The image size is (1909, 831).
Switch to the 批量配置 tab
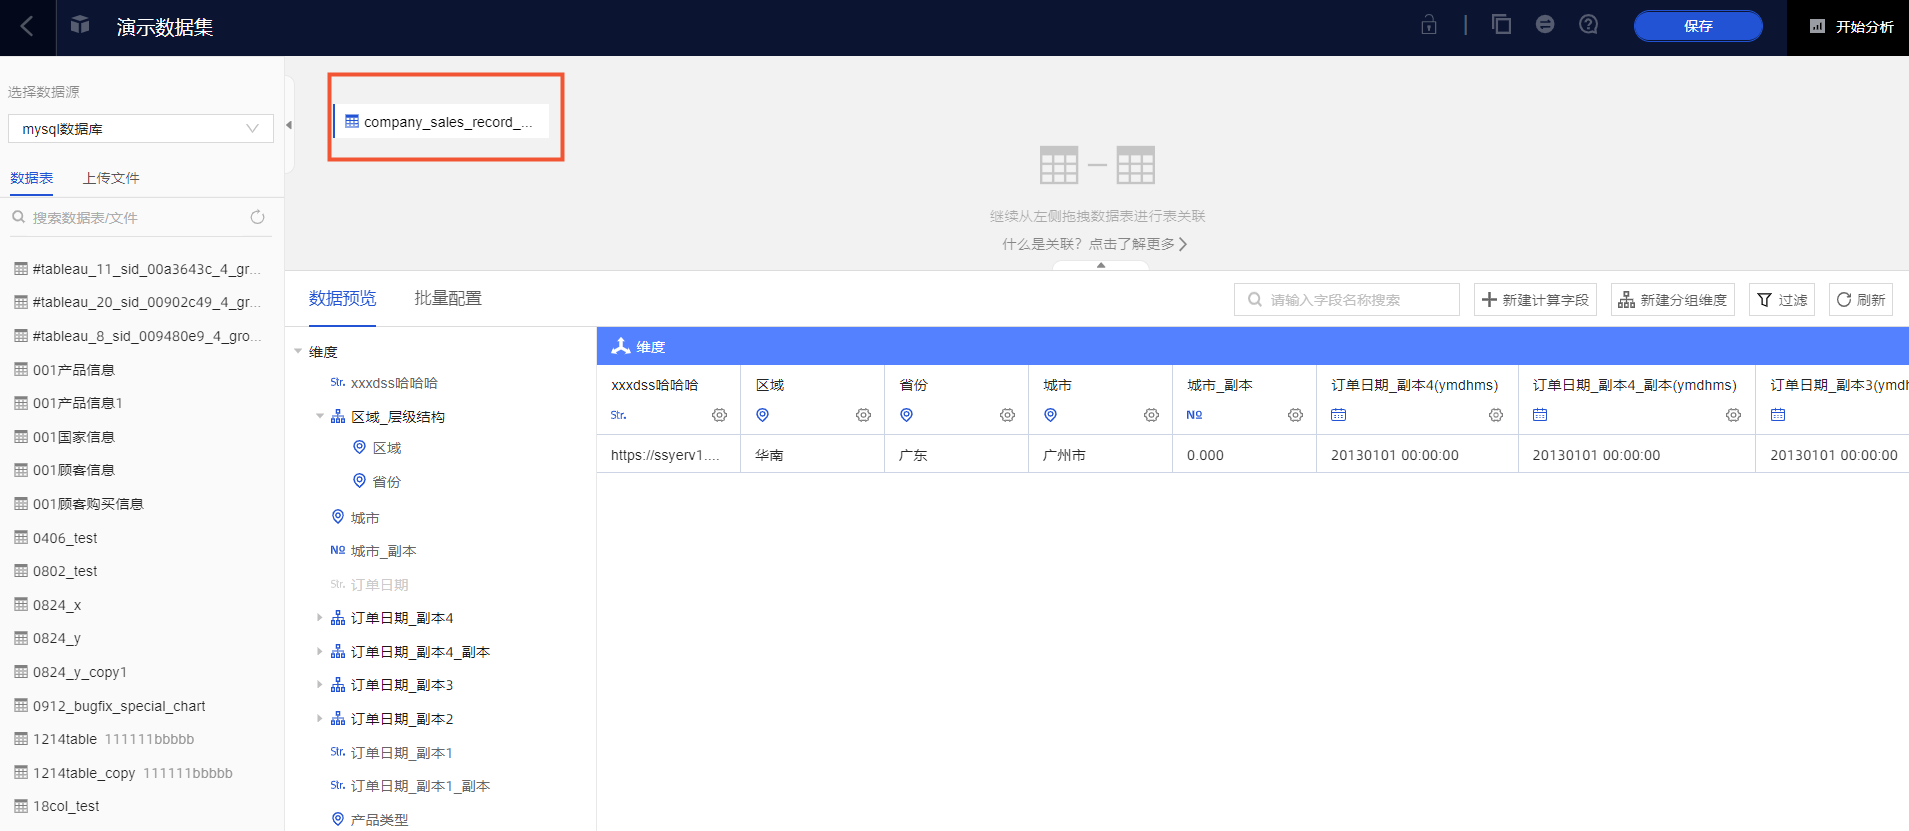(448, 298)
